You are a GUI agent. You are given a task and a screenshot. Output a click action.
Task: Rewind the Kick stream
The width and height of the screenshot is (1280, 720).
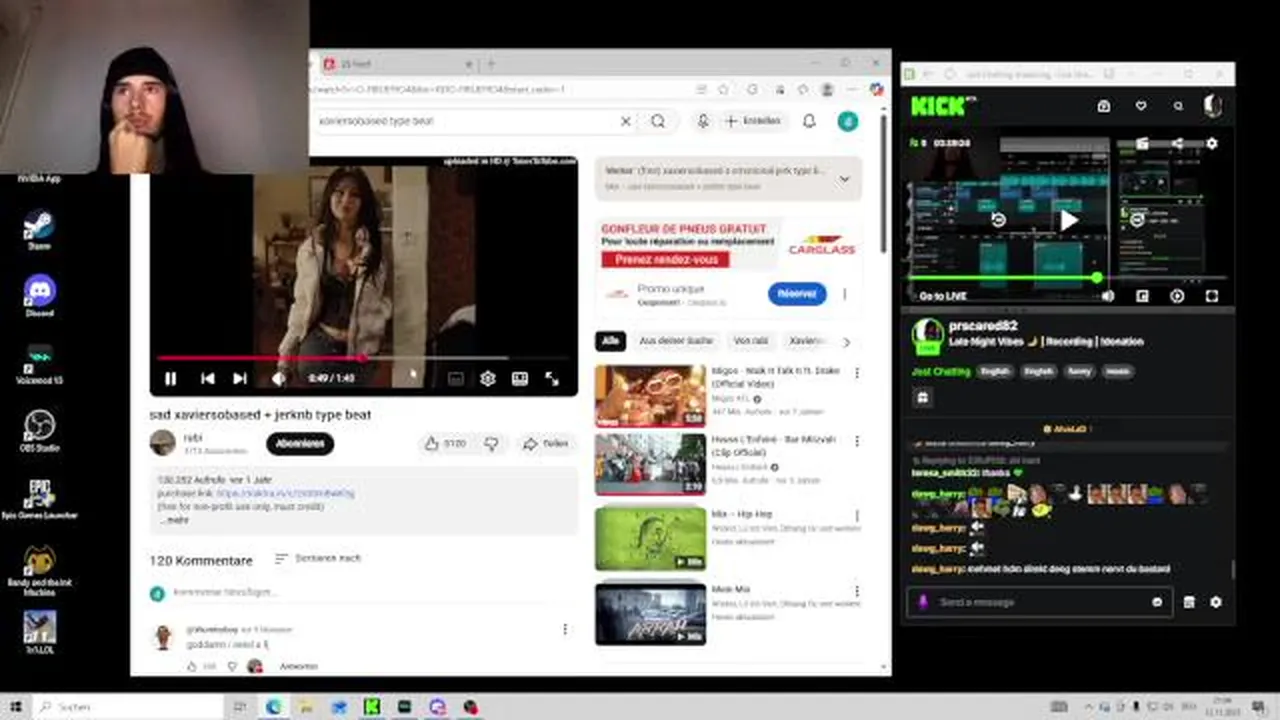pyautogui.click(x=997, y=220)
